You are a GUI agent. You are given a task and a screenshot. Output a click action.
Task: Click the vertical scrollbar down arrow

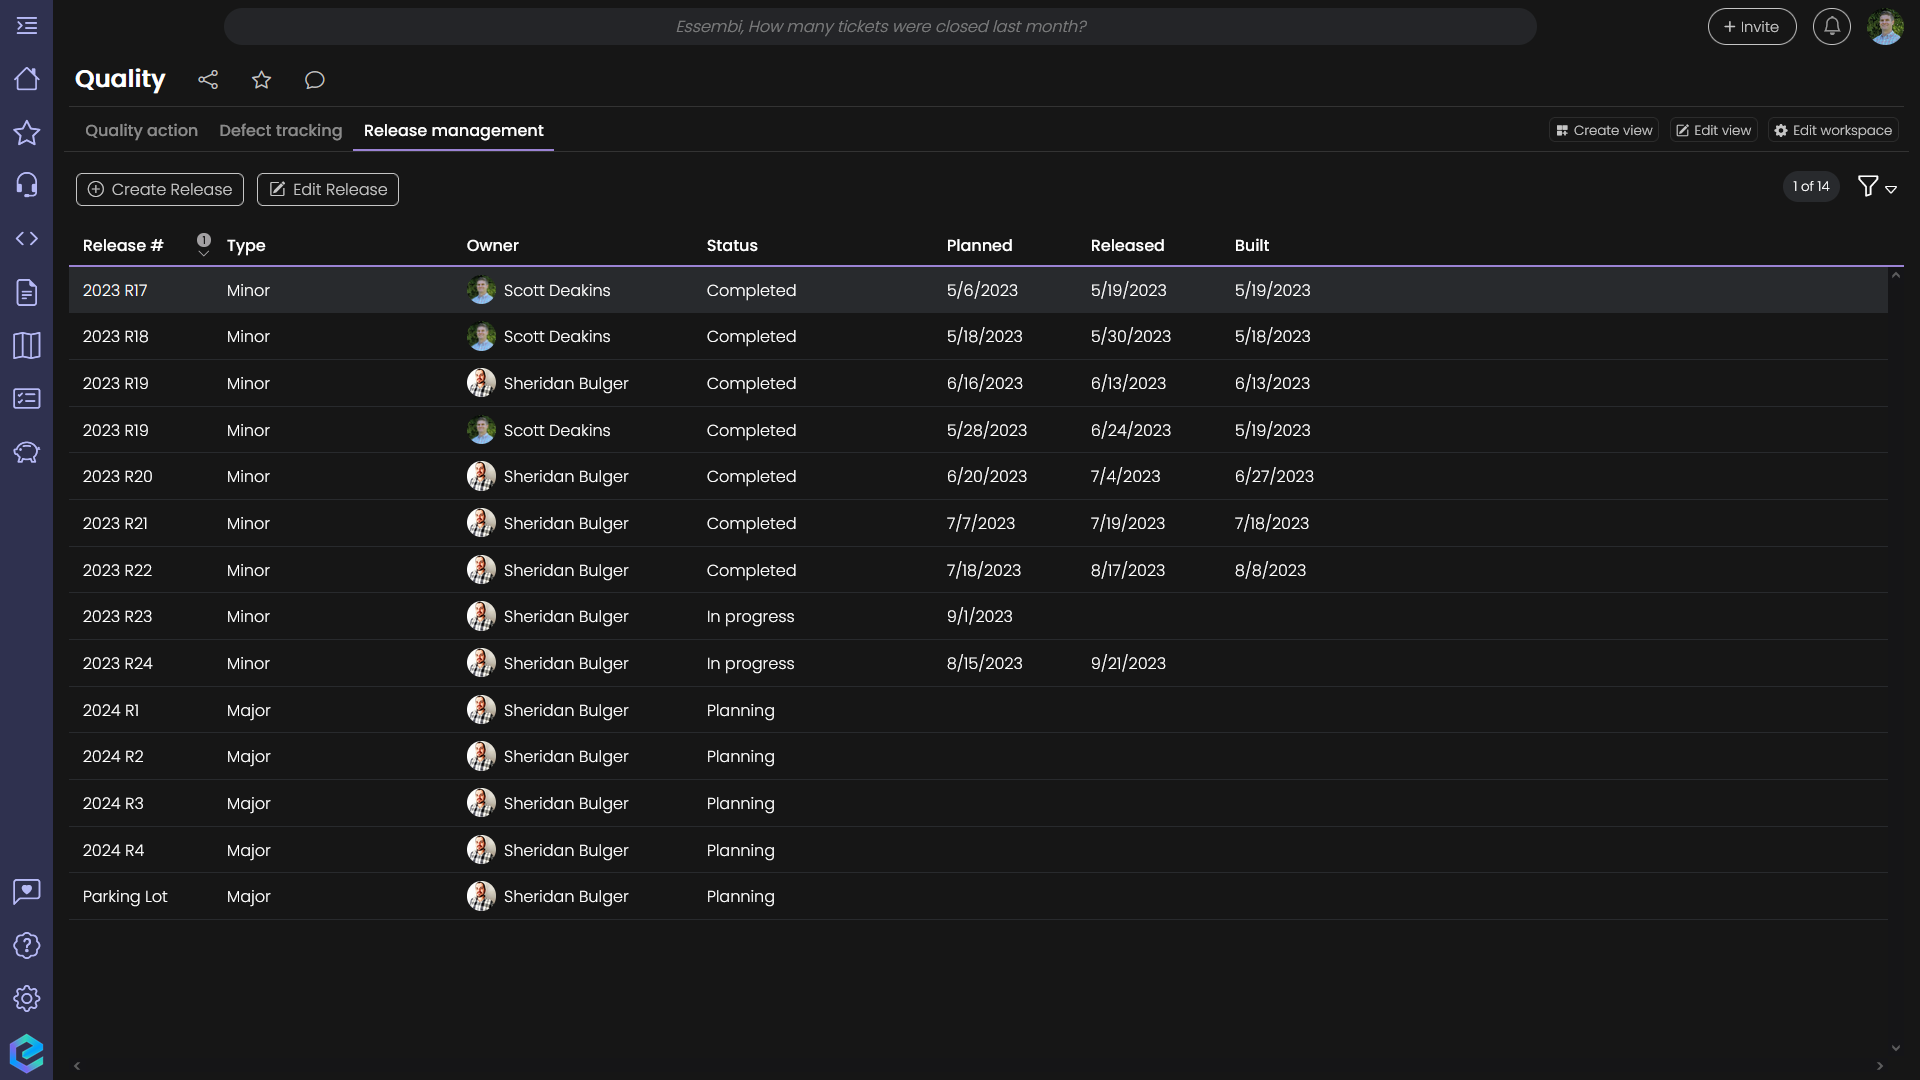click(x=1895, y=1048)
